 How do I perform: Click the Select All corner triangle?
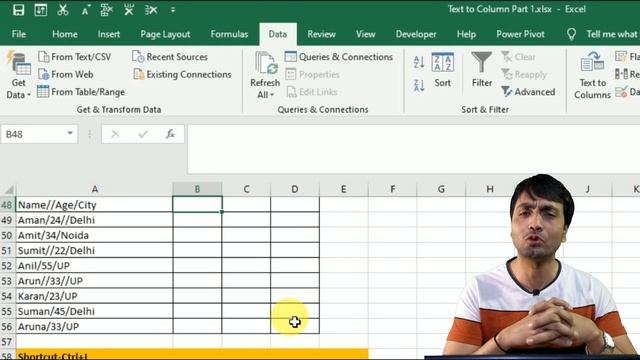[x=8, y=189]
